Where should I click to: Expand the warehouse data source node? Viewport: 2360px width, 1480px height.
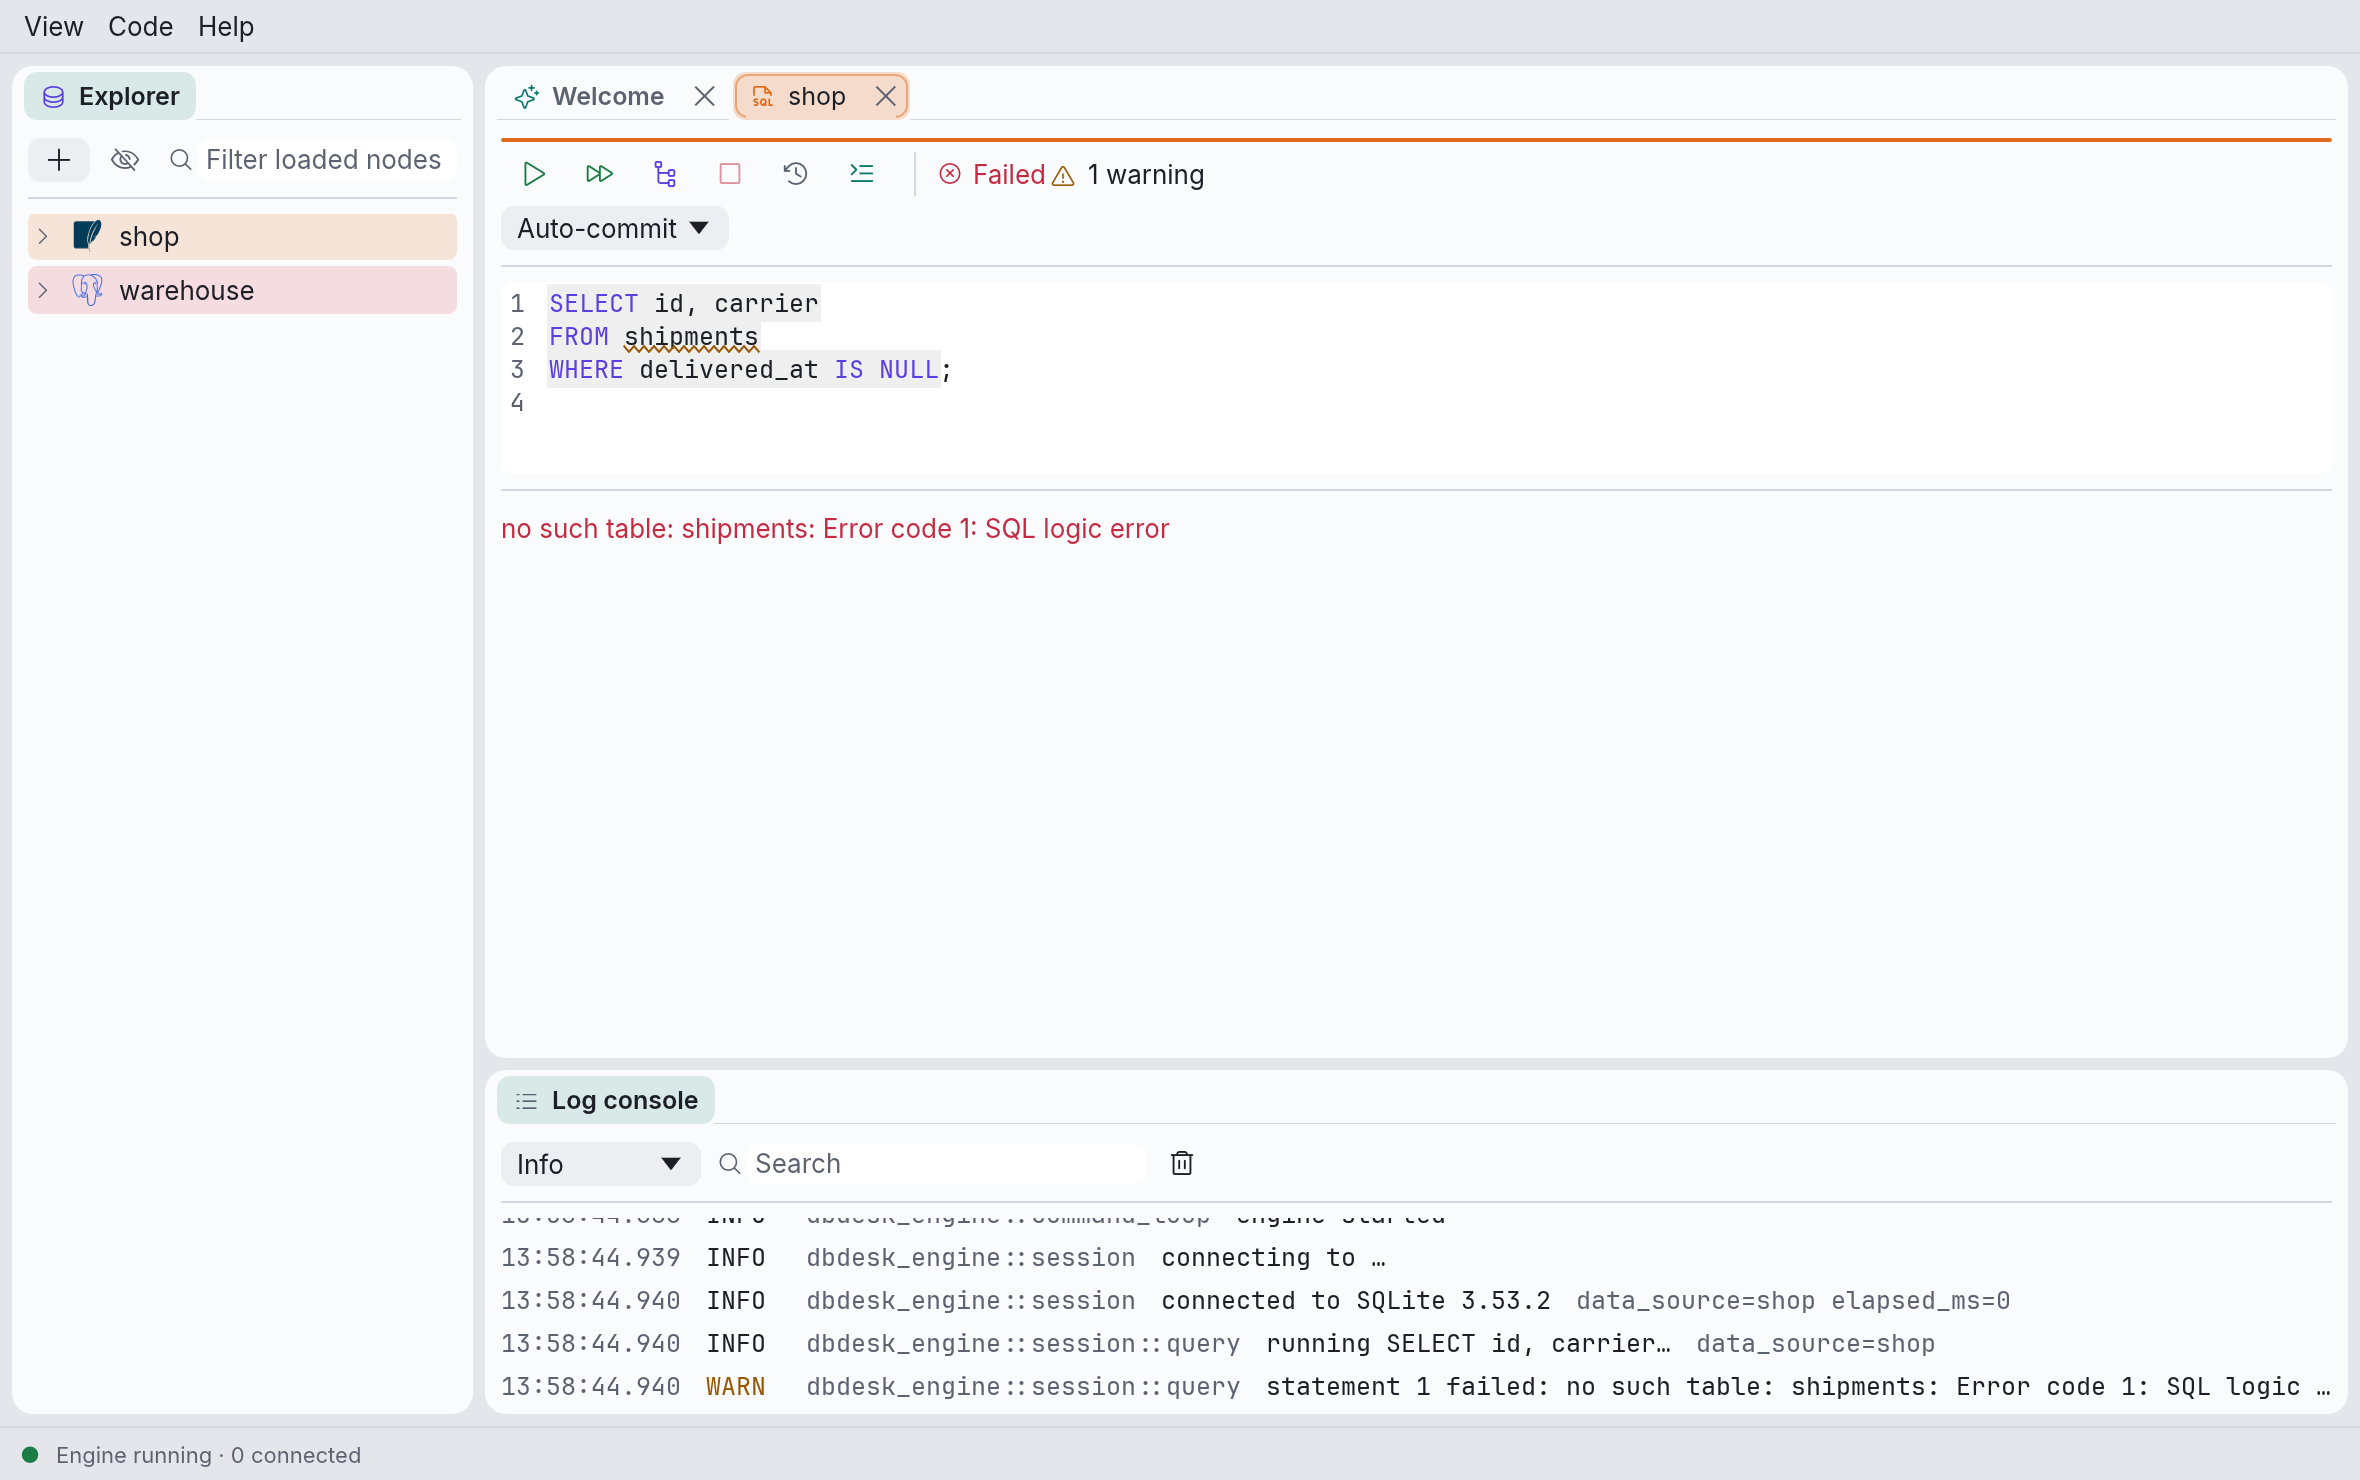point(43,290)
